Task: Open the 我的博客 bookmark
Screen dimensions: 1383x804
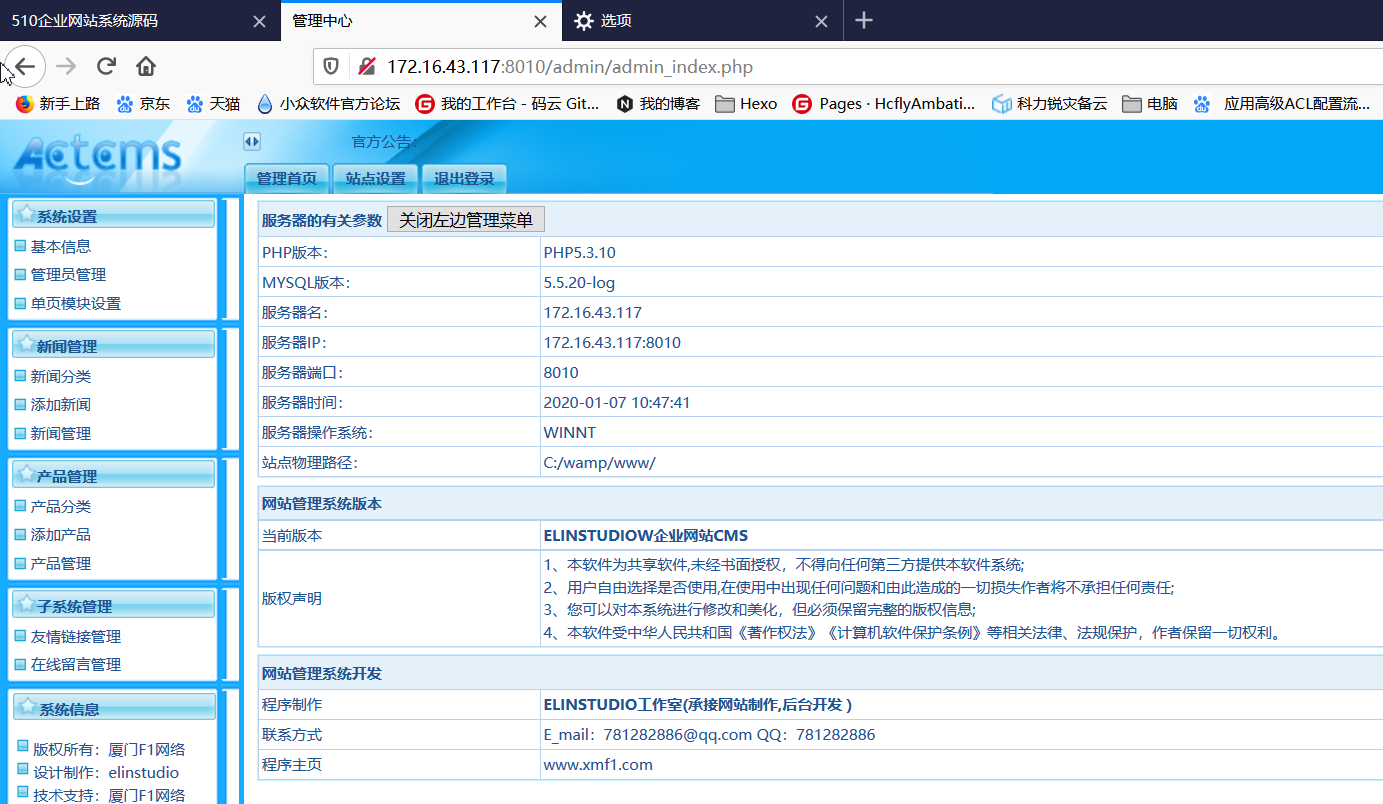Action: pyautogui.click(x=658, y=103)
